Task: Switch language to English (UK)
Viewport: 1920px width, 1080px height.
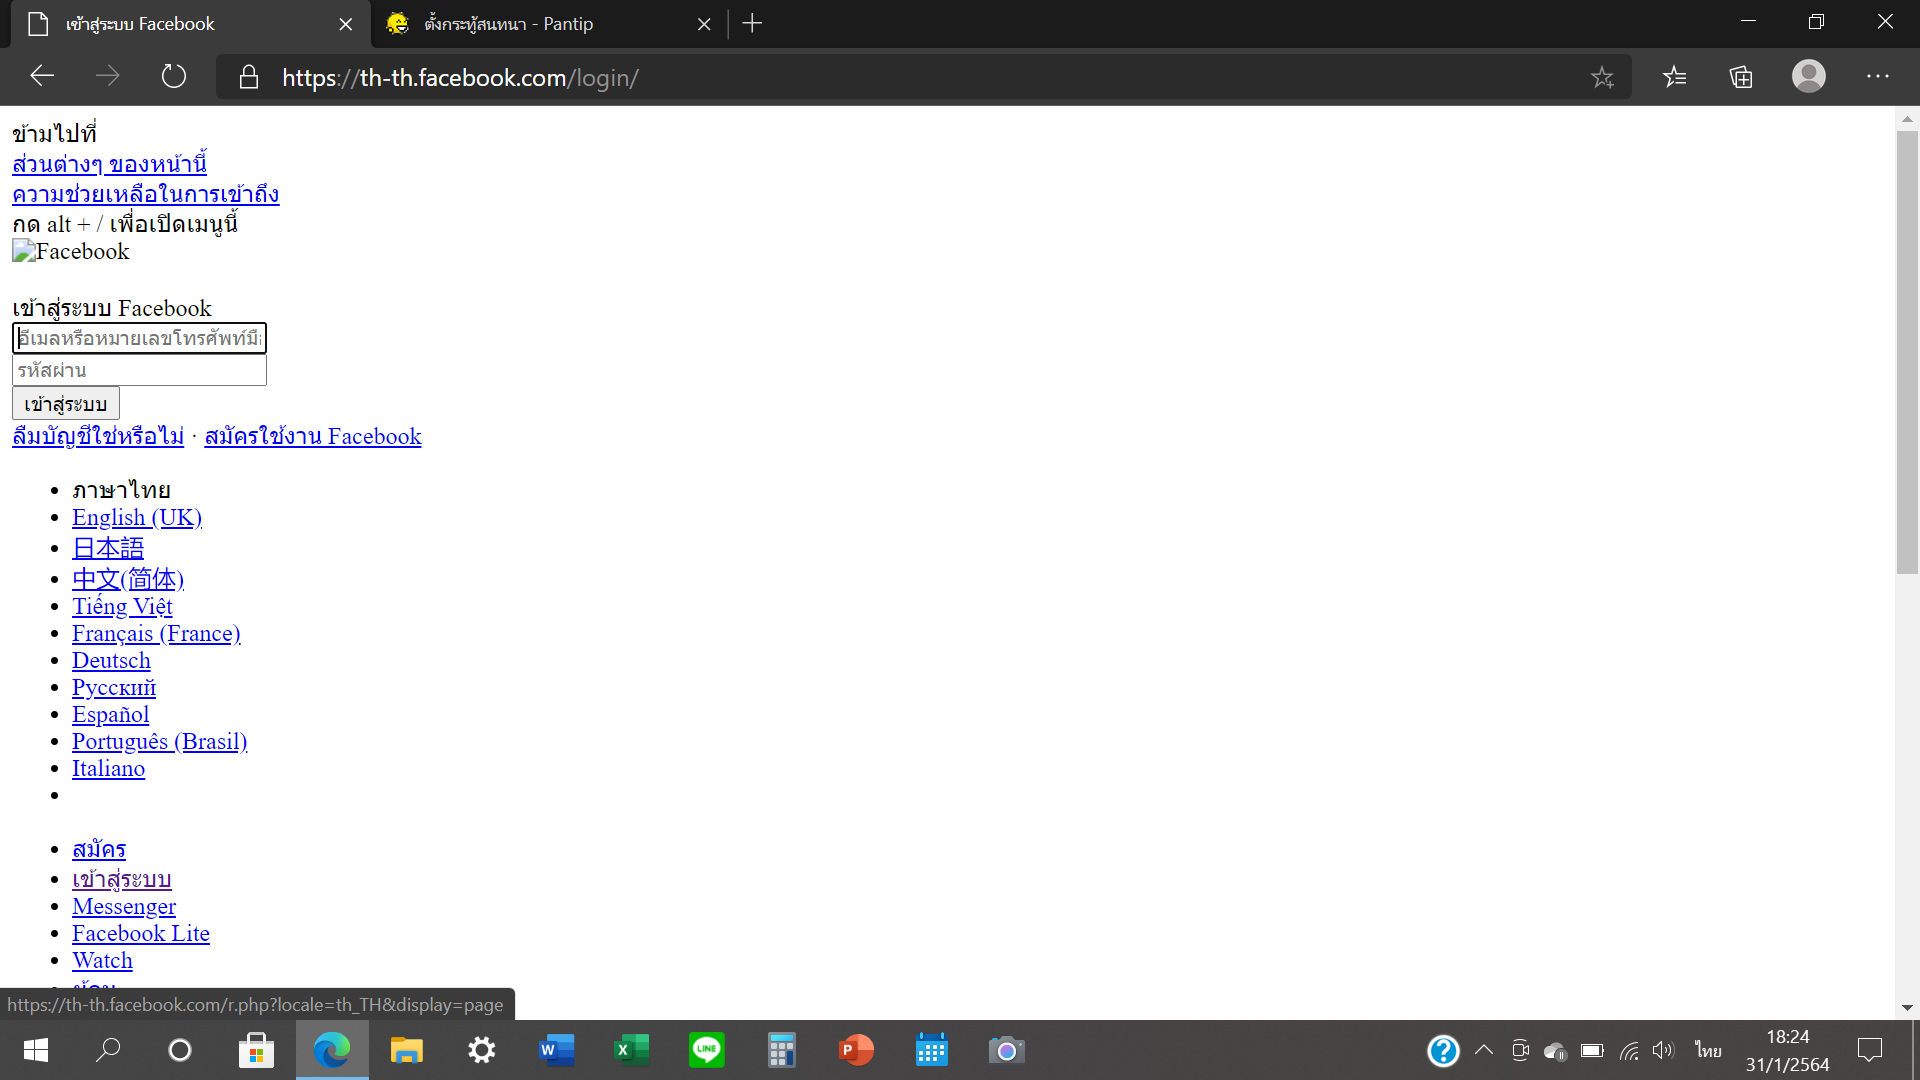Action: coord(137,517)
